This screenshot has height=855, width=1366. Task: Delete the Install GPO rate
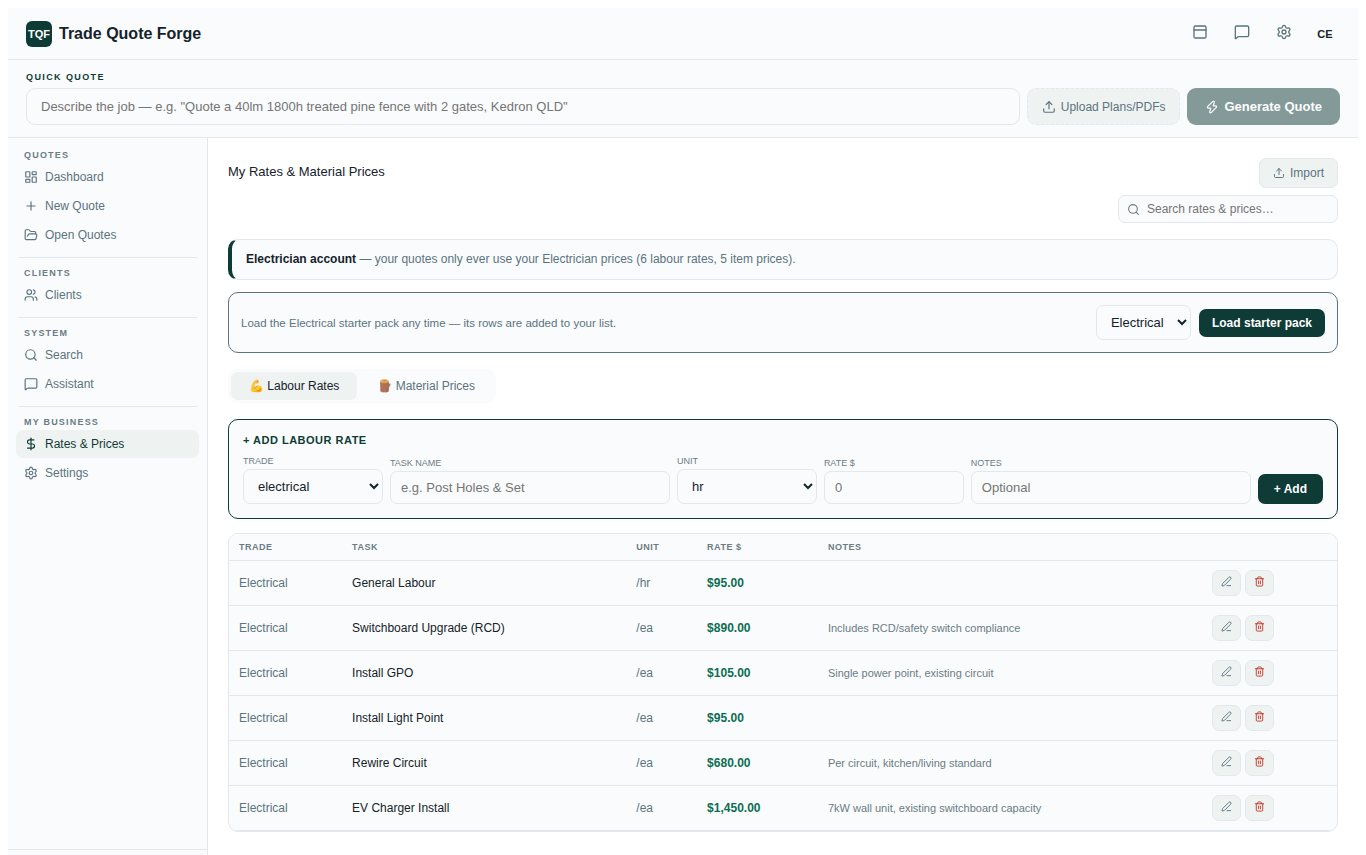1259,673
